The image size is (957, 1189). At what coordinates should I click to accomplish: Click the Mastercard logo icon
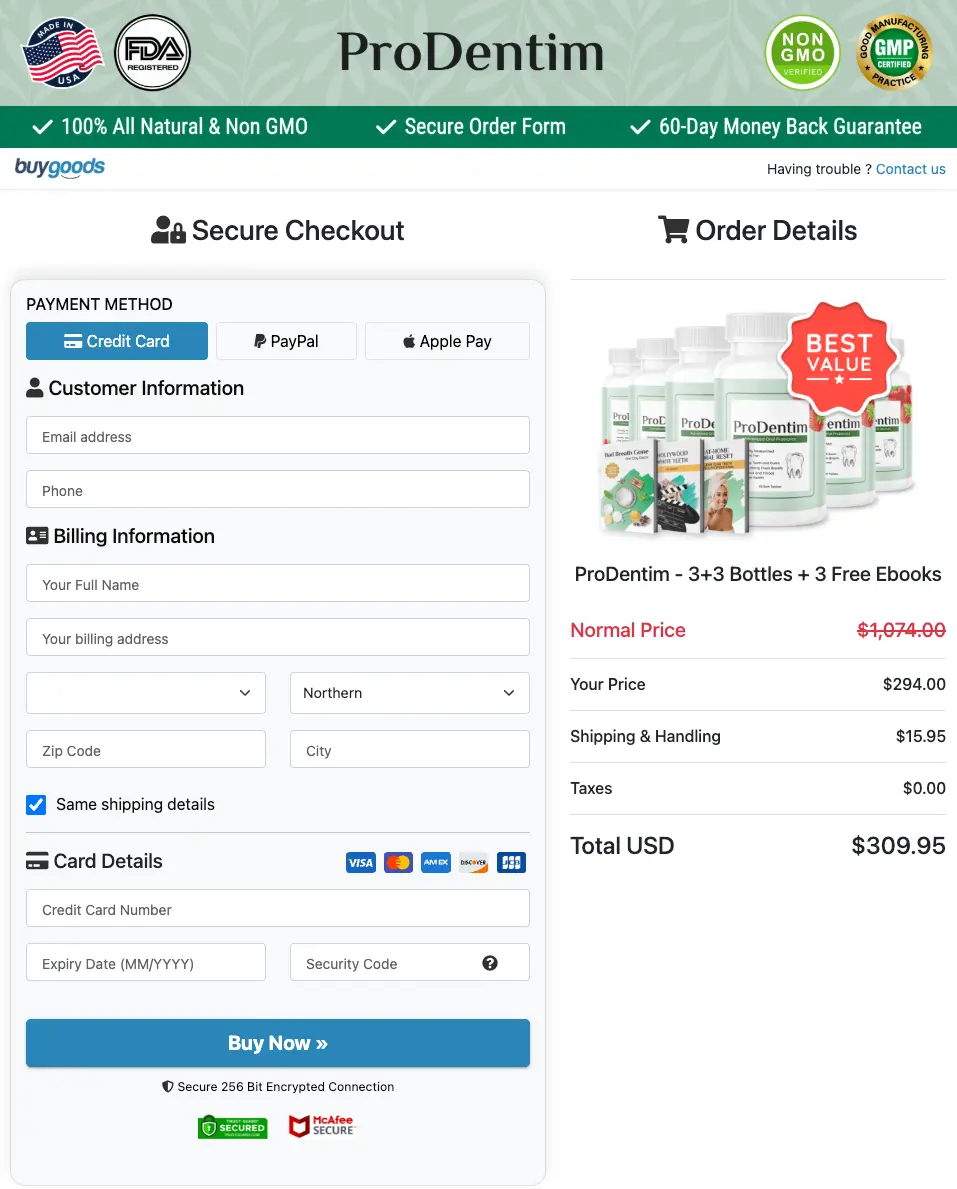coord(398,862)
